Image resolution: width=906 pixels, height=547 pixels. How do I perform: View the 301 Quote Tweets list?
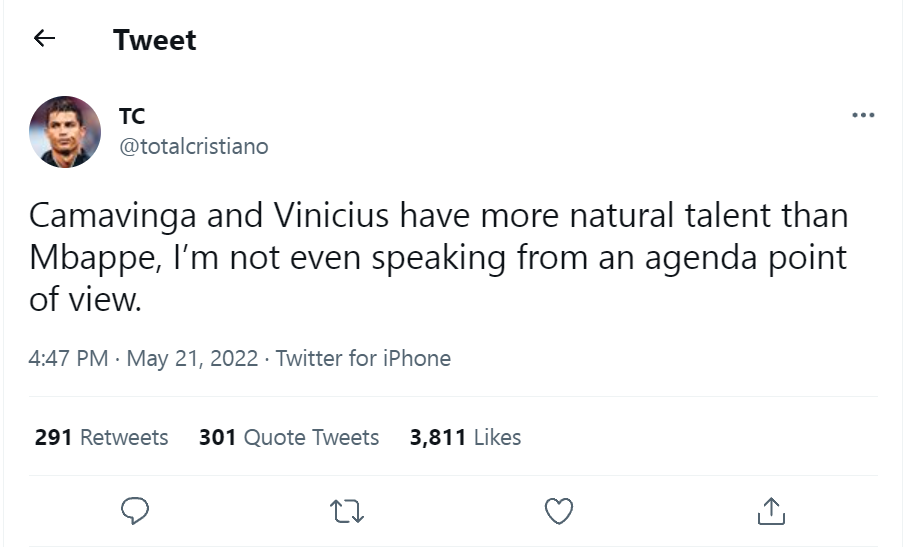pos(289,437)
